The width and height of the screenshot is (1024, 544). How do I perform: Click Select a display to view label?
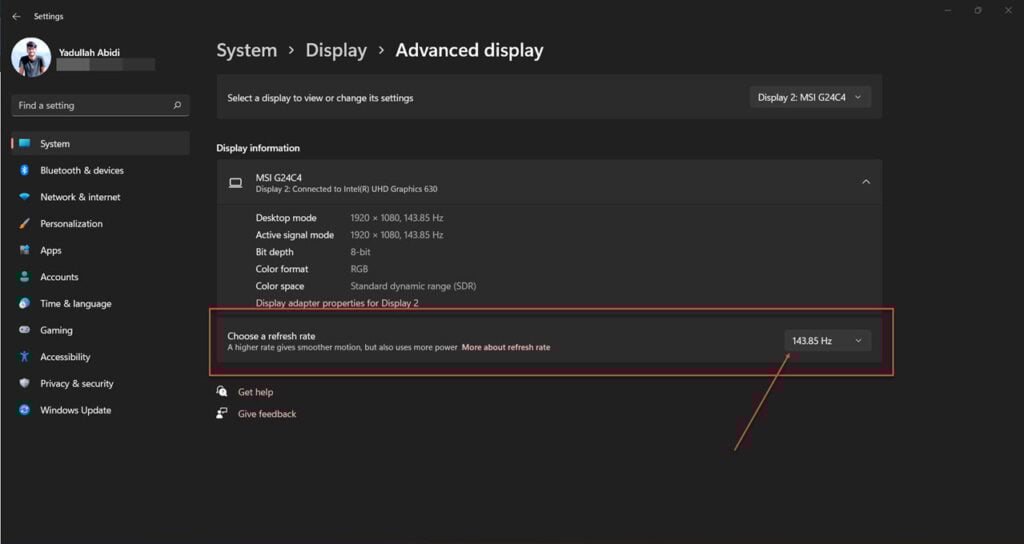click(x=320, y=98)
